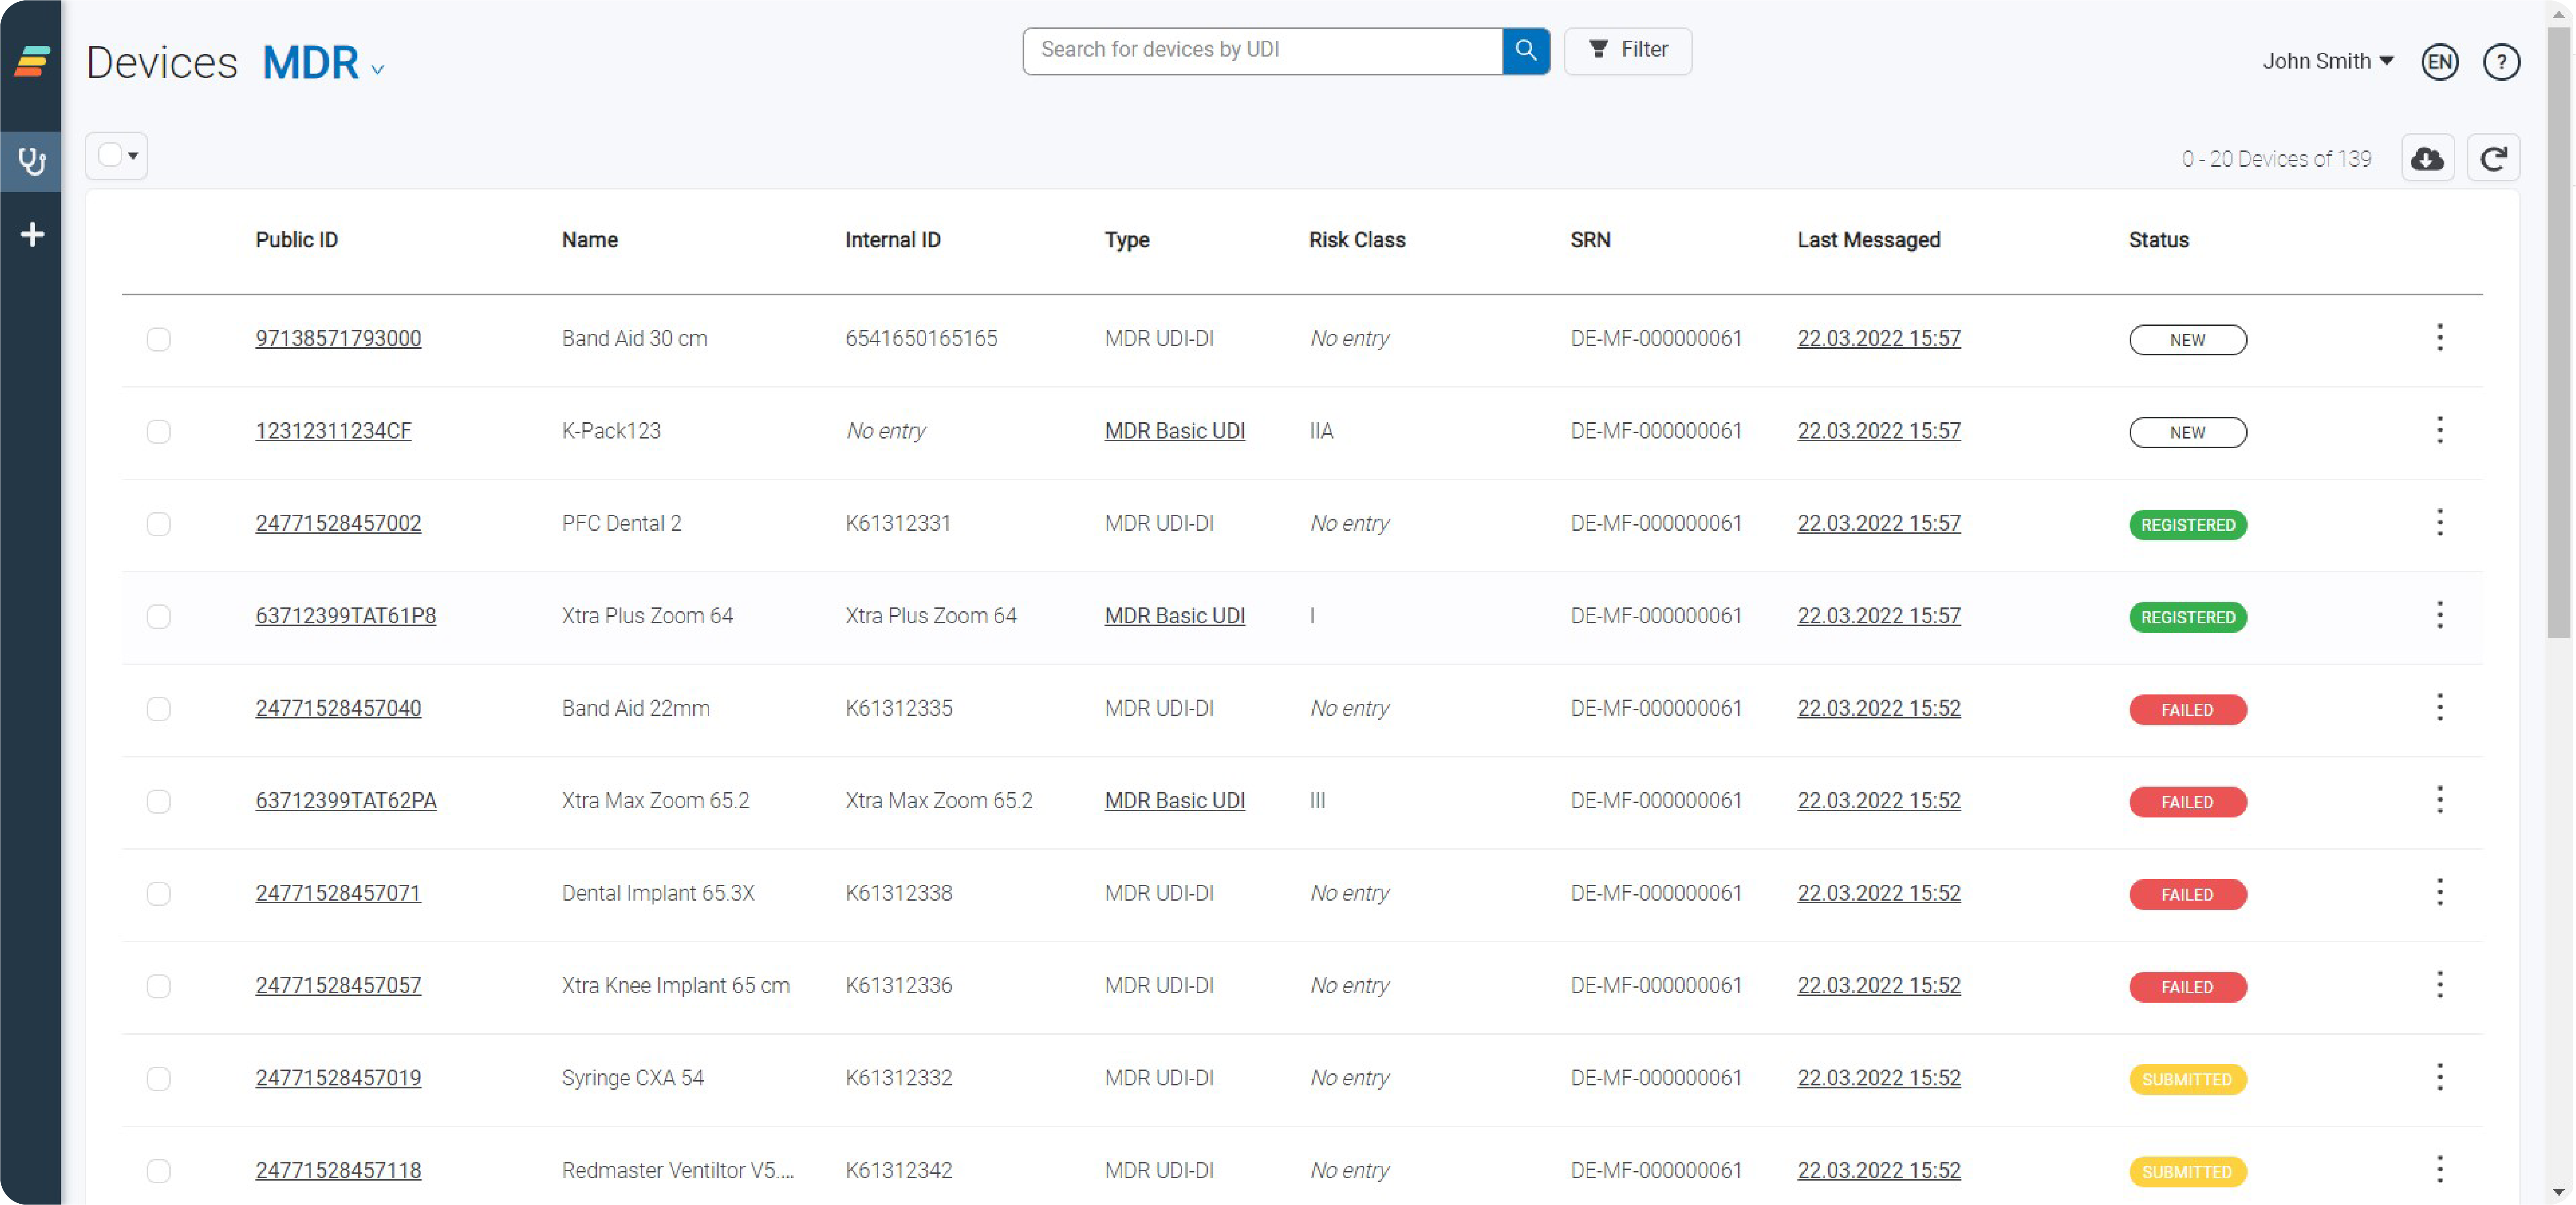Open device 24771528457118

pyautogui.click(x=338, y=1170)
